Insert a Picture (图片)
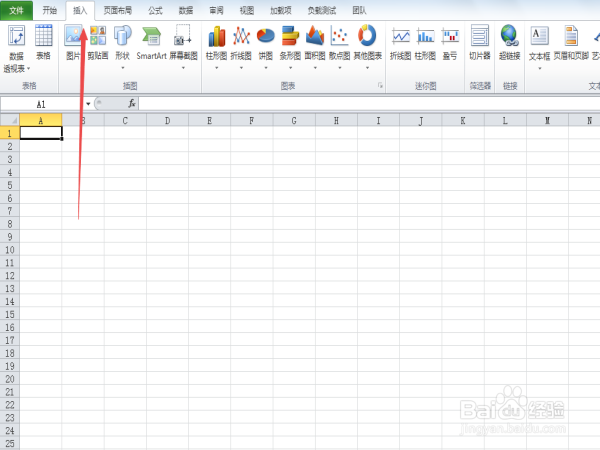The width and height of the screenshot is (600, 450). pyautogui.click(x=73, y=42)
